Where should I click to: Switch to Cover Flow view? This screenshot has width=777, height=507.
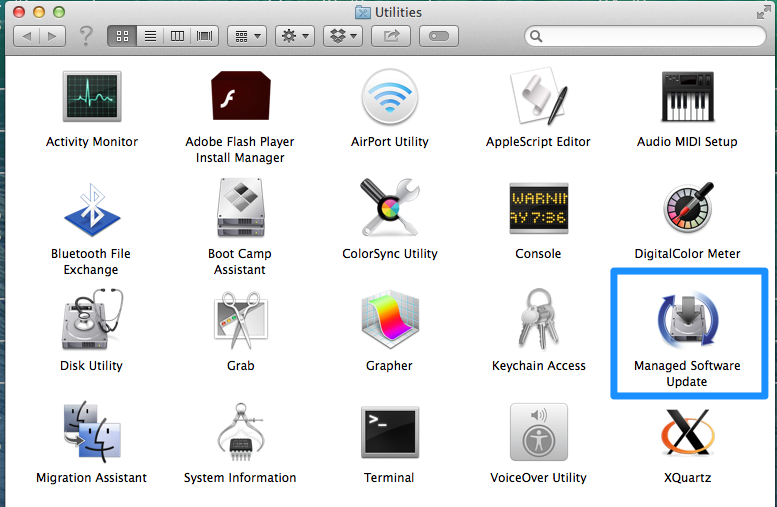[205, 36]
